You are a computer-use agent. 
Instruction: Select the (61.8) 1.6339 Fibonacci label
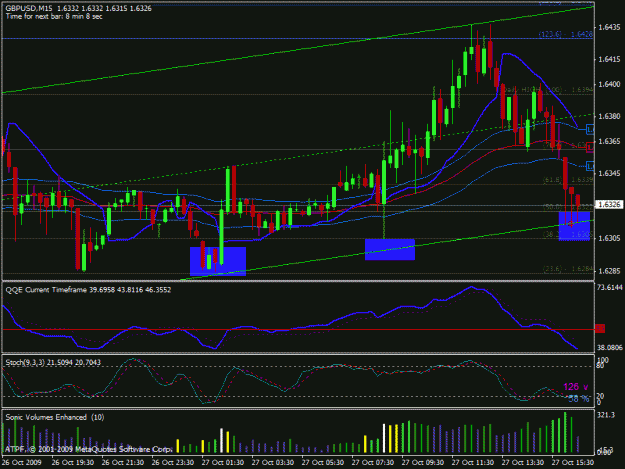(x=568, y=180)
